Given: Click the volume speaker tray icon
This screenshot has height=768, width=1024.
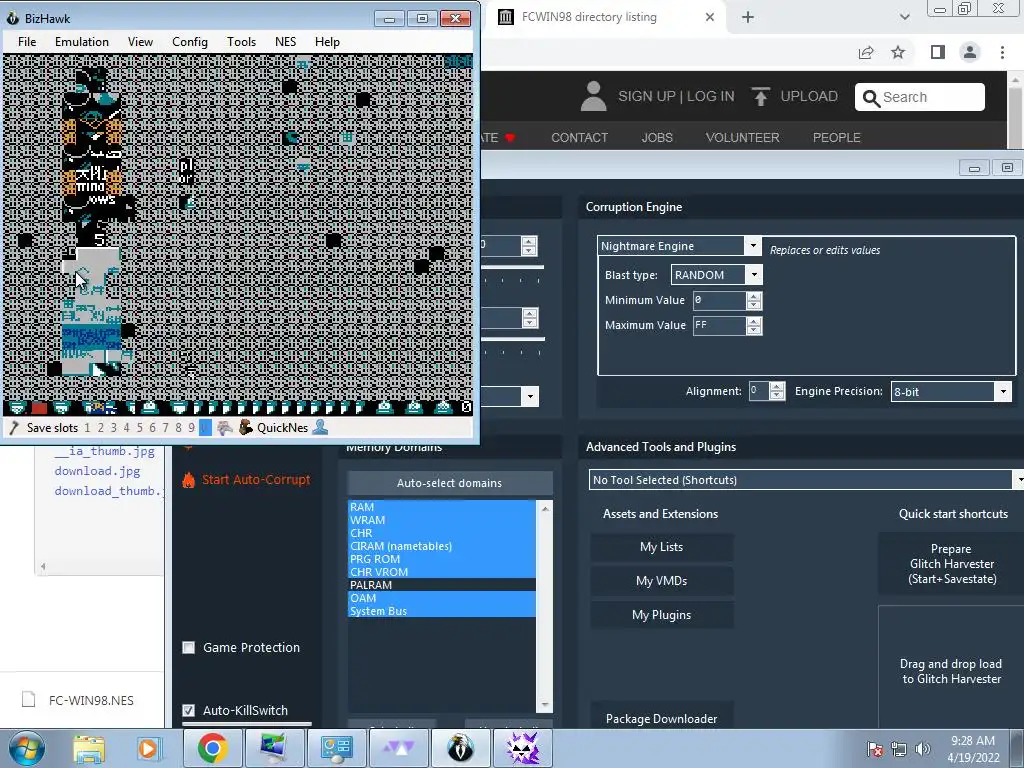Looking at the screenshot, I should [x=923, y=748].
